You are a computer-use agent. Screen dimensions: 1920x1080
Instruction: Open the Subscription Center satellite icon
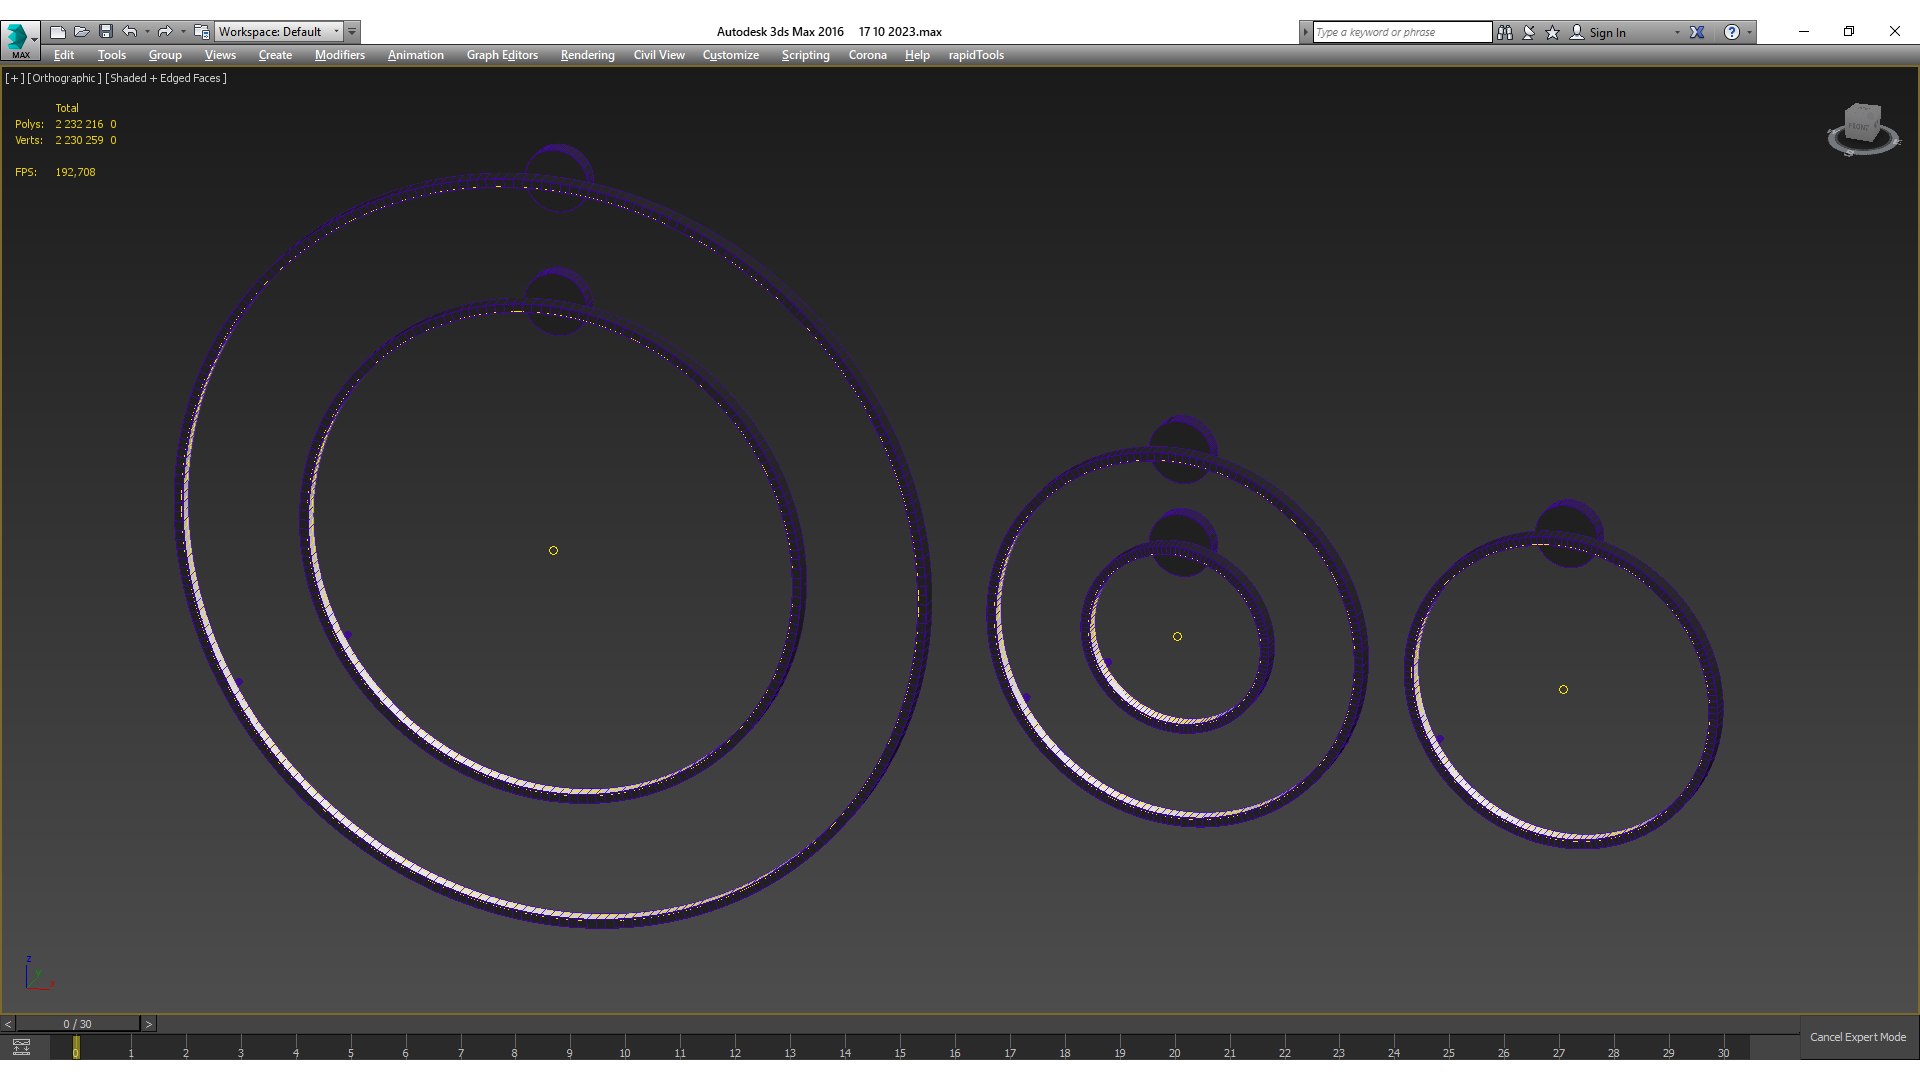pos(1529,32)
